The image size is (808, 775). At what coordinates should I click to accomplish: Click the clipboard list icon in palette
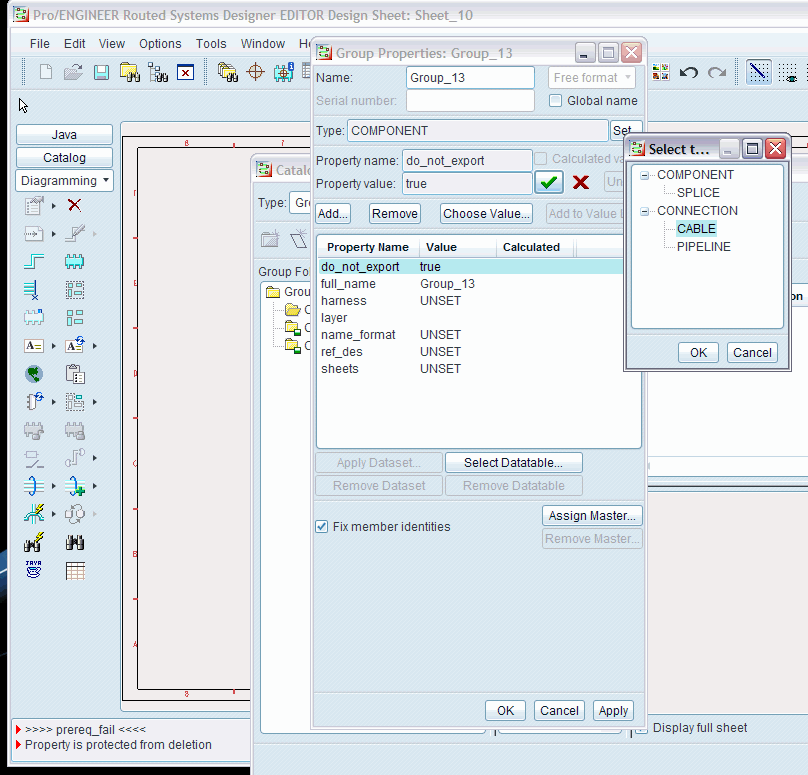click(x=75, y=374)
